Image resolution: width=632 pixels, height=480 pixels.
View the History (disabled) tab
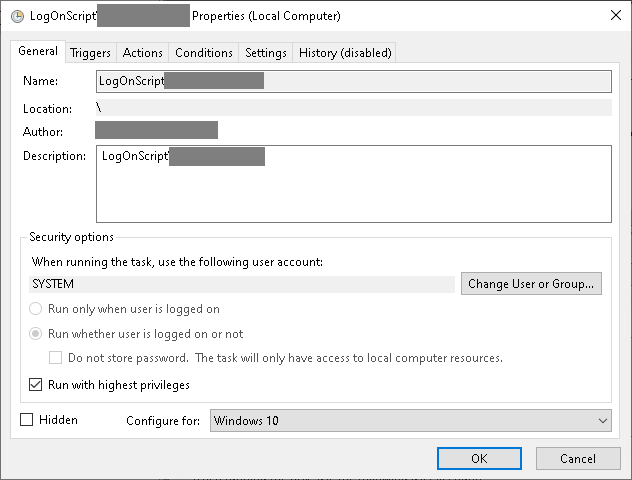click(345, 53)
